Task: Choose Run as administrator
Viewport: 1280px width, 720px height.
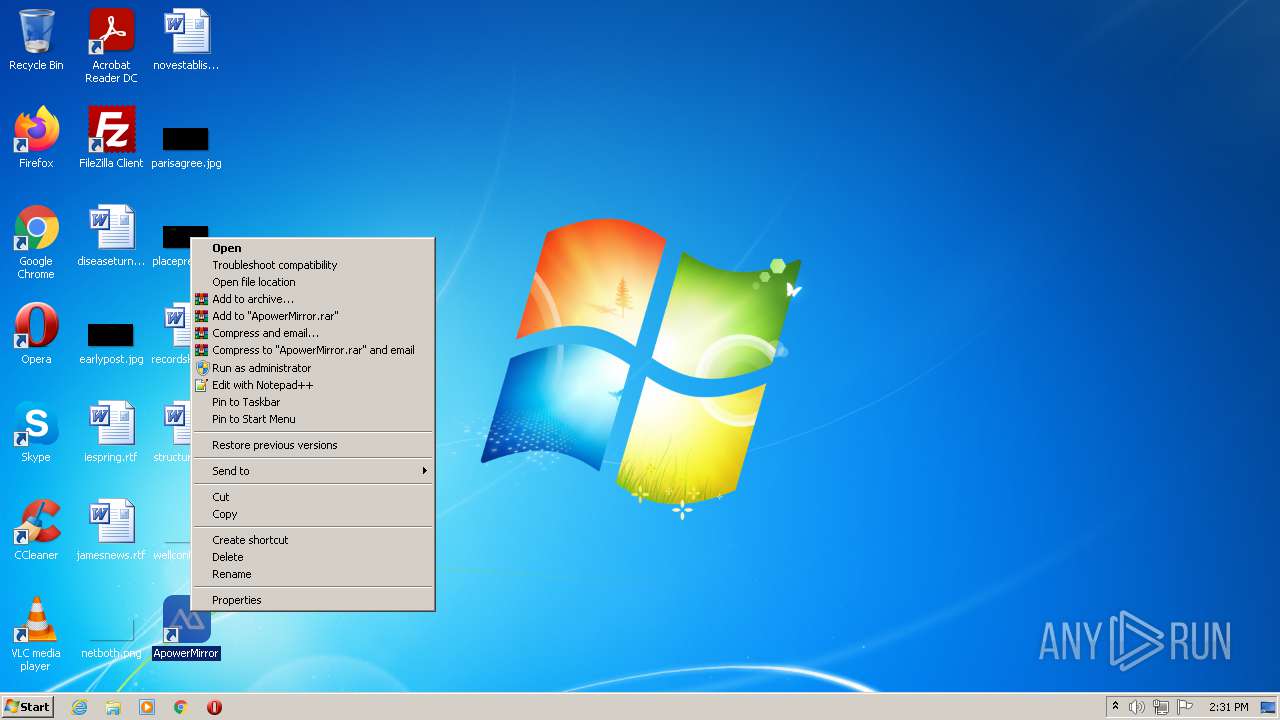Action: [x=313, y=368]
